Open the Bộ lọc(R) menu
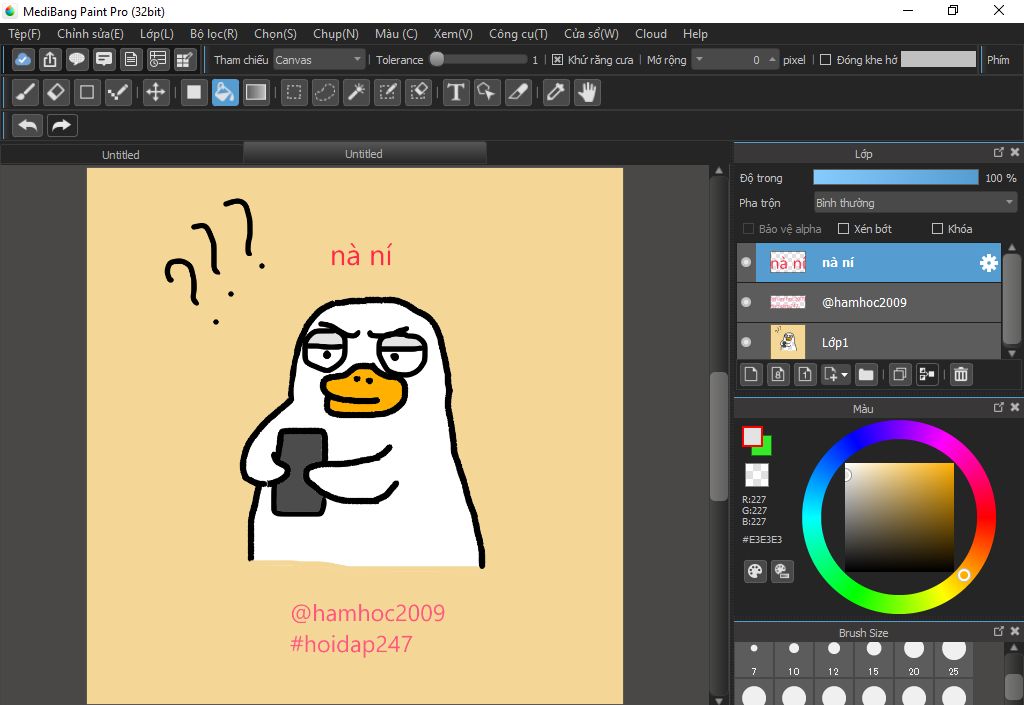1024x705 pixels. (214, 34)
